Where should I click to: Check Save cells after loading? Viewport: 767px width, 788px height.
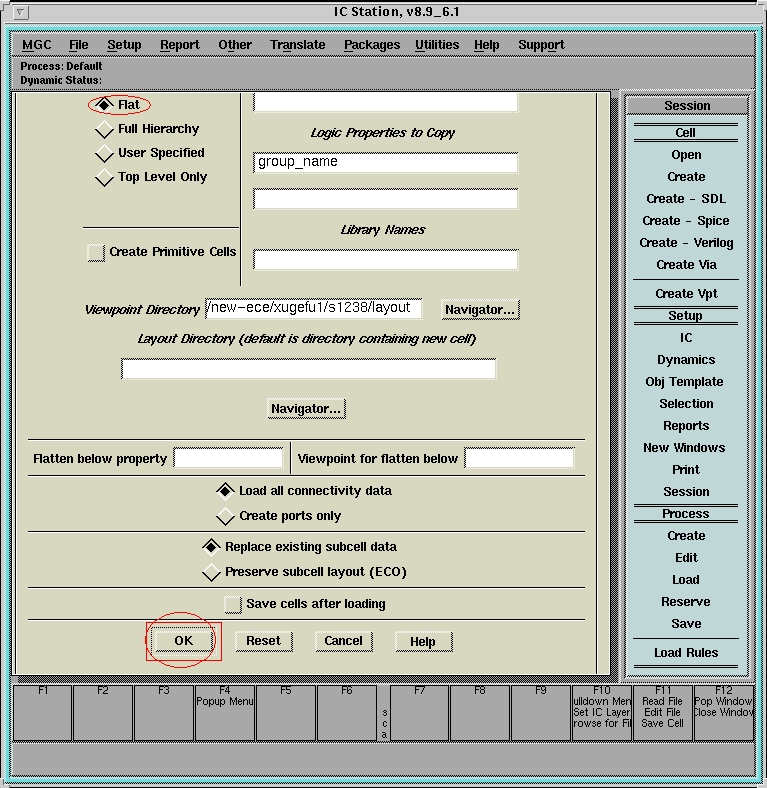click(233, 605)
